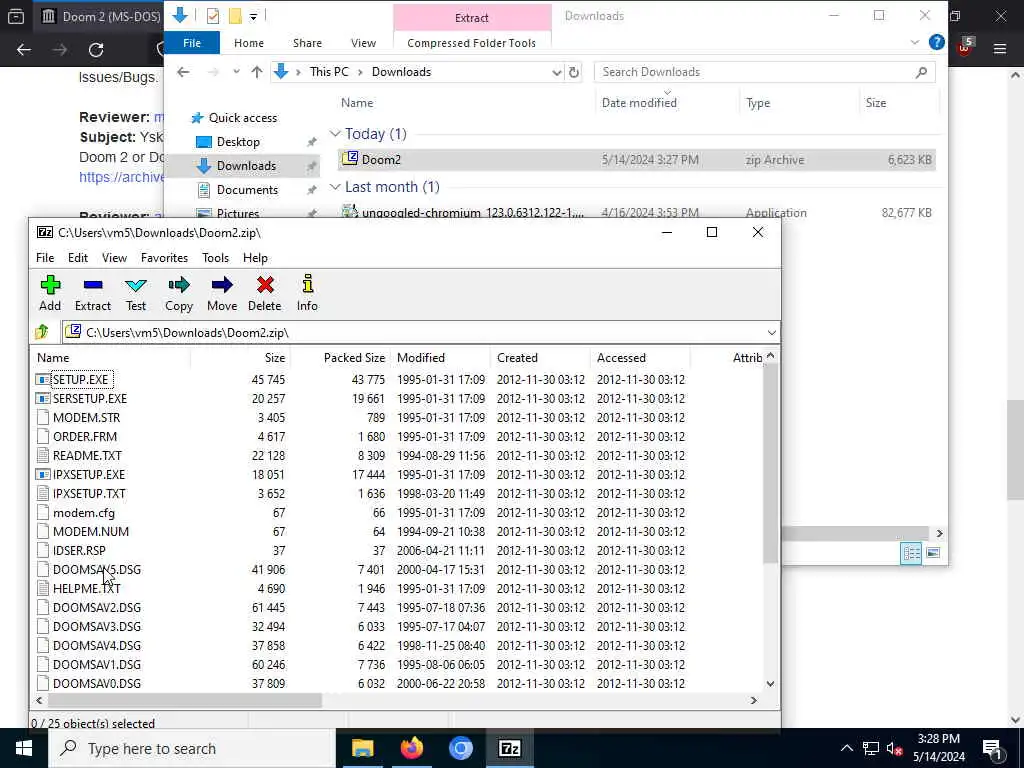Screen dimensions: 1024x768
Task: Click the Explorer up-one-level arrow
Action: pyautogui.click(x=257, y=72)
